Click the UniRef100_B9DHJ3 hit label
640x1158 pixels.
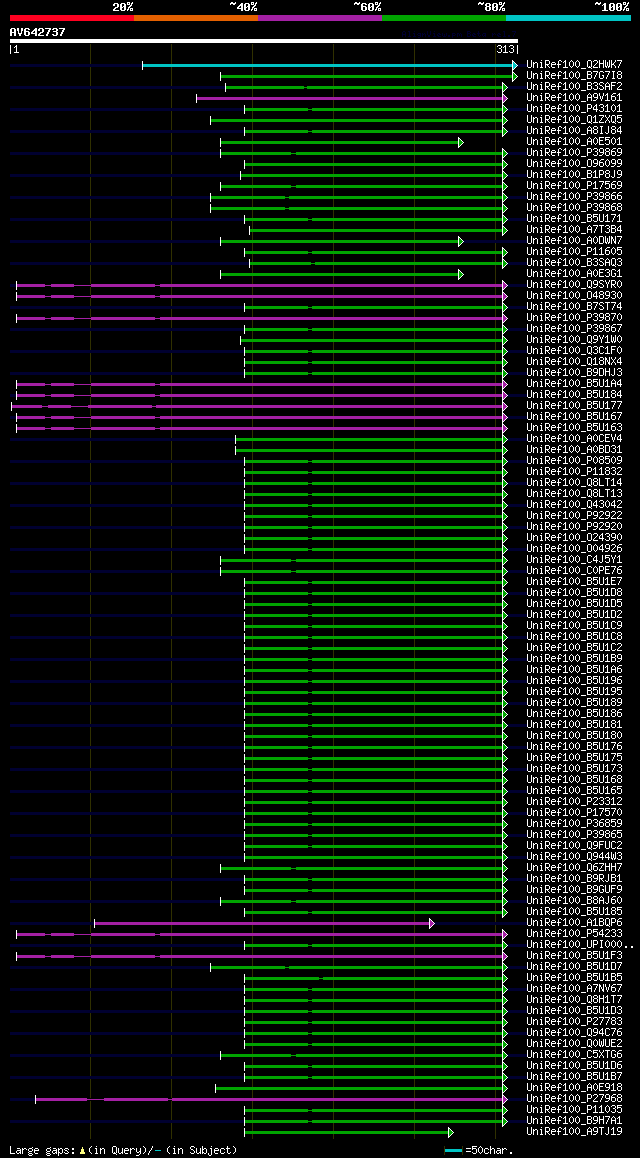574,373
